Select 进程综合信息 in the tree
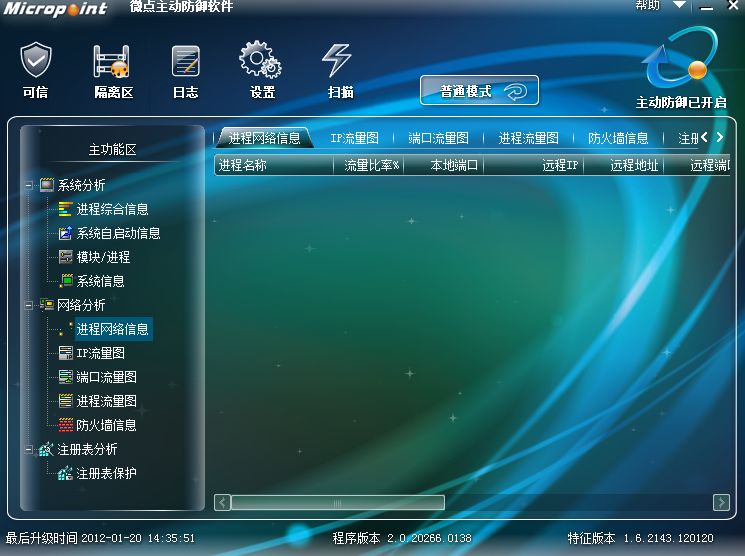The width and height of the screenshot is (745, 556). click(x=112, y=209)
